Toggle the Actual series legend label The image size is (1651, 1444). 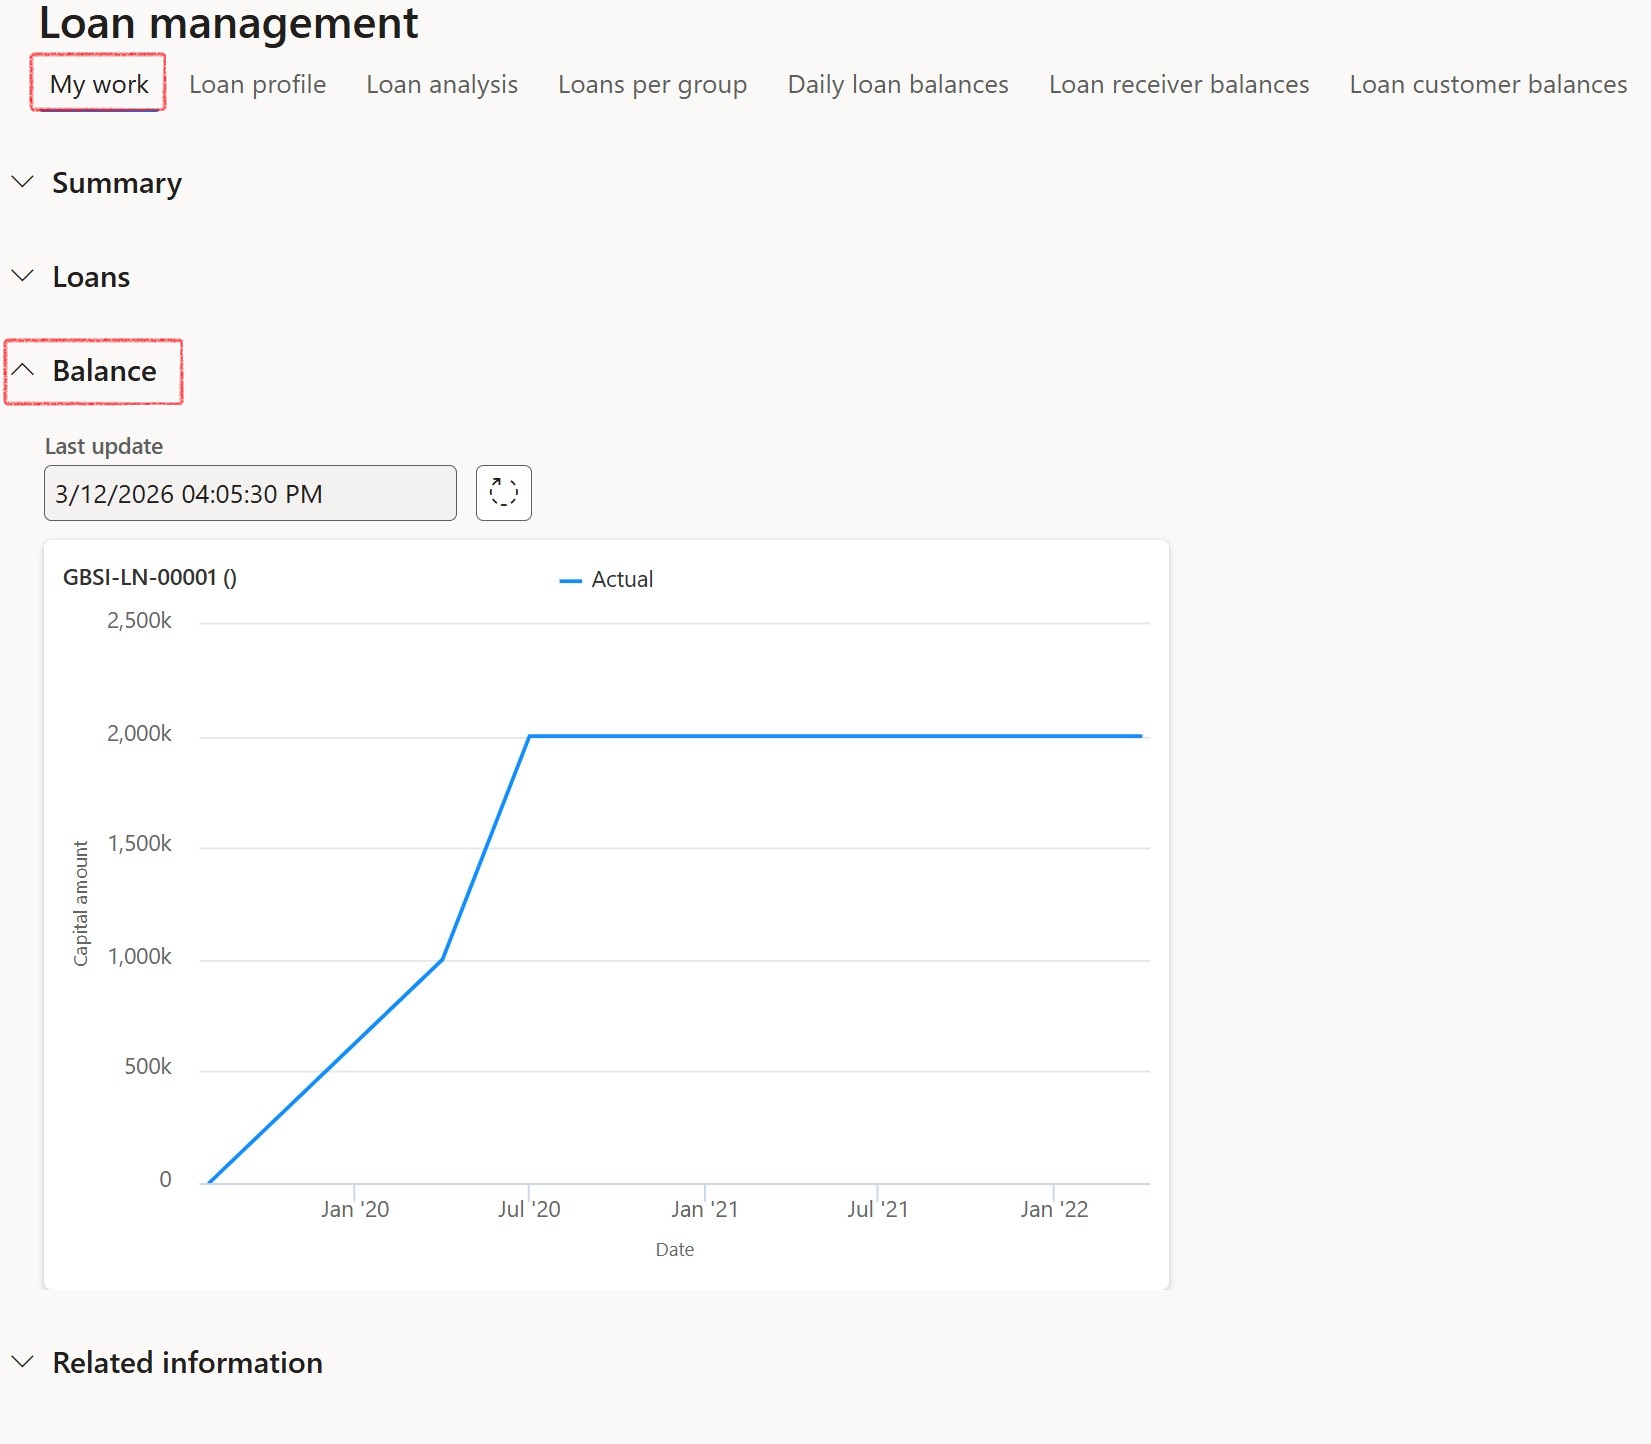tap(622, 579)
